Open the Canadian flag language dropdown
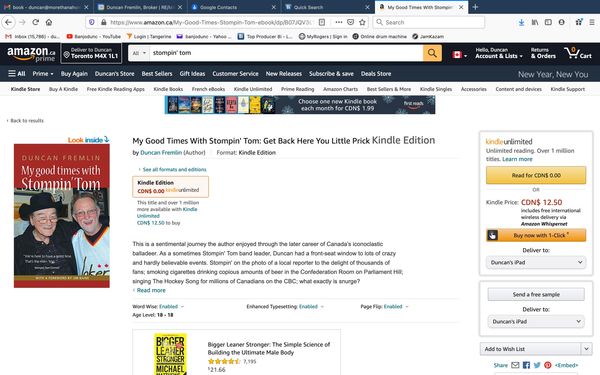600x375 pixels. 460,55
